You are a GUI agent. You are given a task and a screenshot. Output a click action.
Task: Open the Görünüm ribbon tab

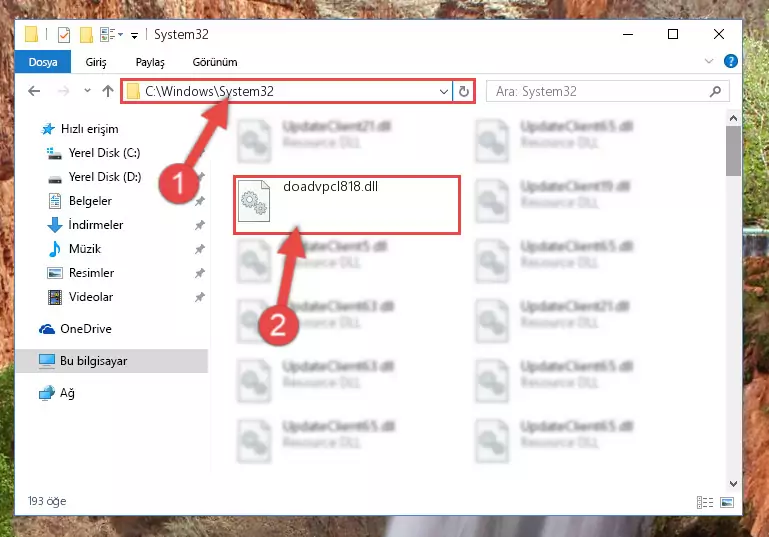tap(215, 62)
